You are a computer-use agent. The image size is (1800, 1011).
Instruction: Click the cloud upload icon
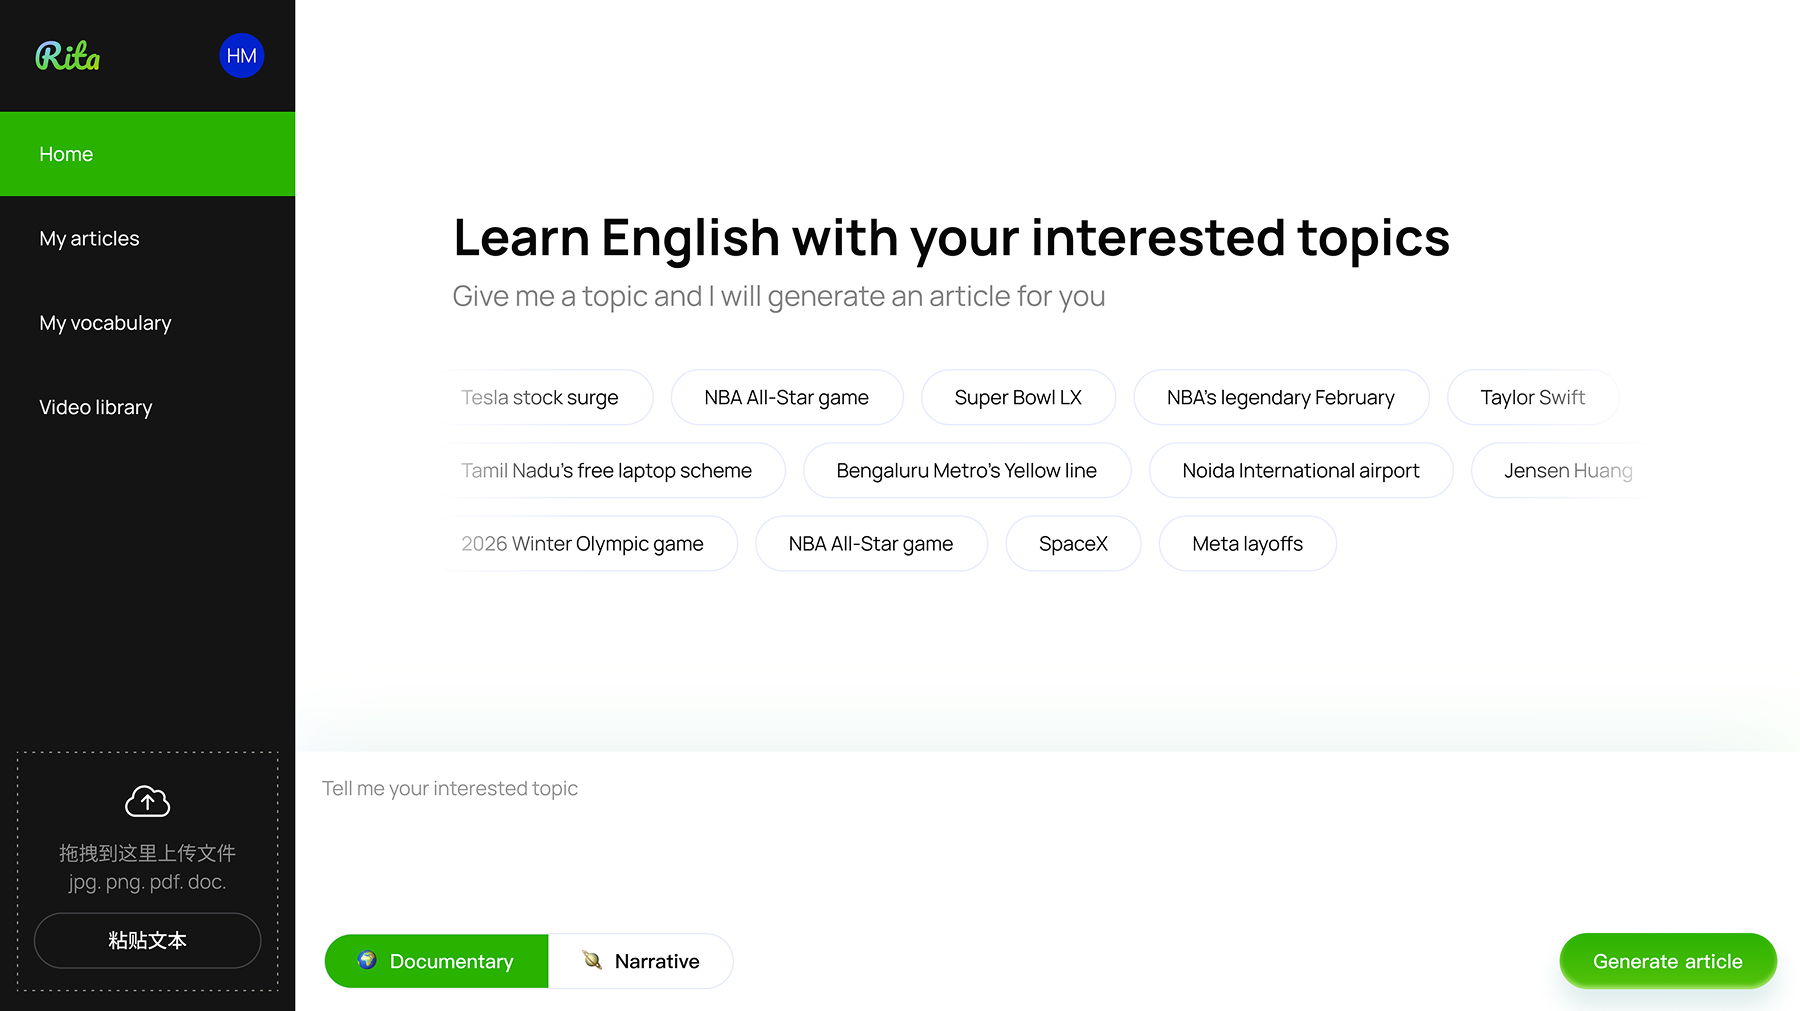[147, 801]
